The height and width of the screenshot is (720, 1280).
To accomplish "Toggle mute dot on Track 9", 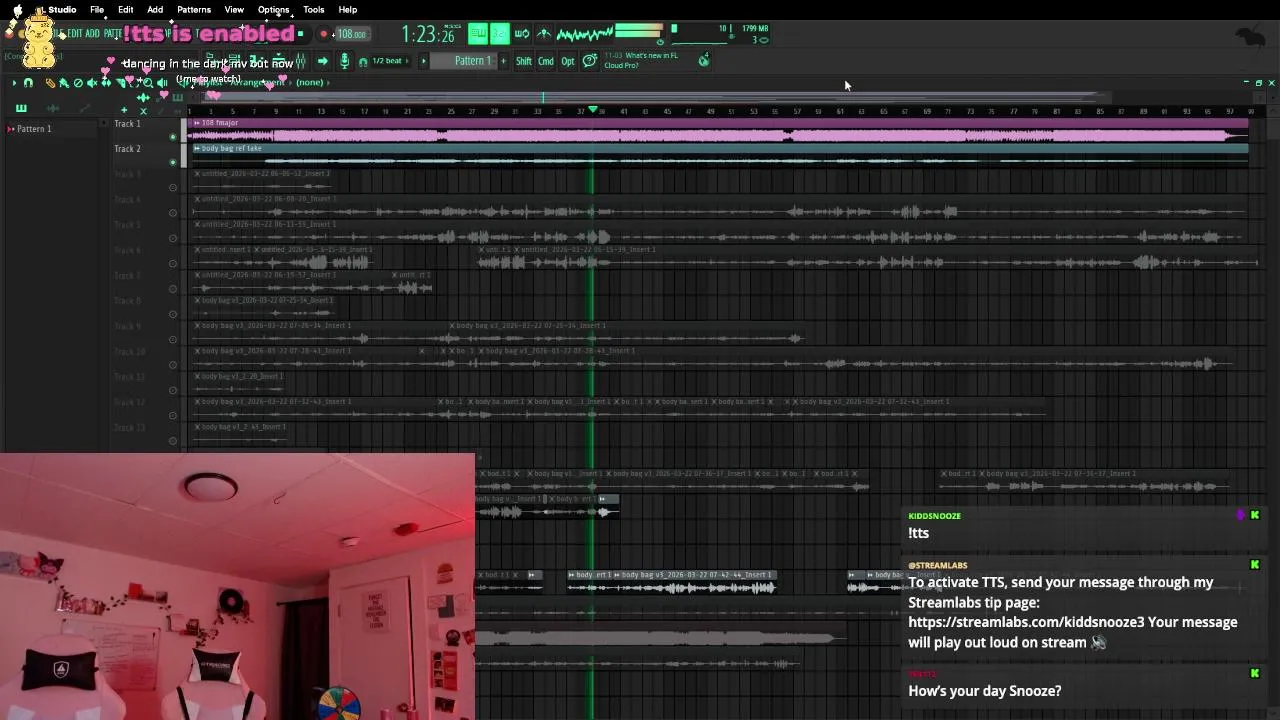I will [173, 340].
